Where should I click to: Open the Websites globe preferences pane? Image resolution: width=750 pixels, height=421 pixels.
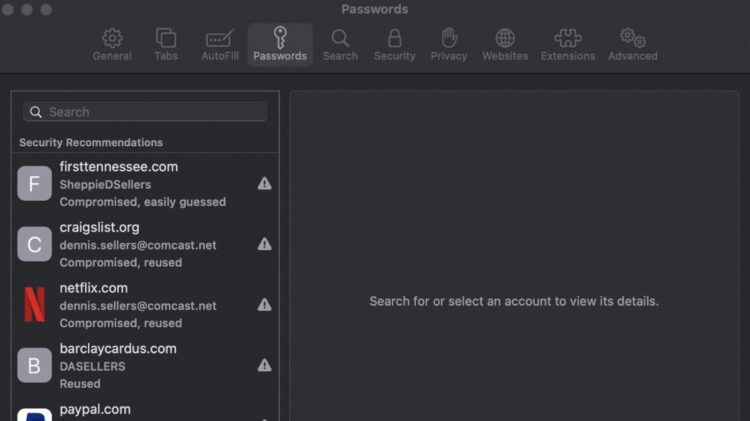[x=505, y=45]
